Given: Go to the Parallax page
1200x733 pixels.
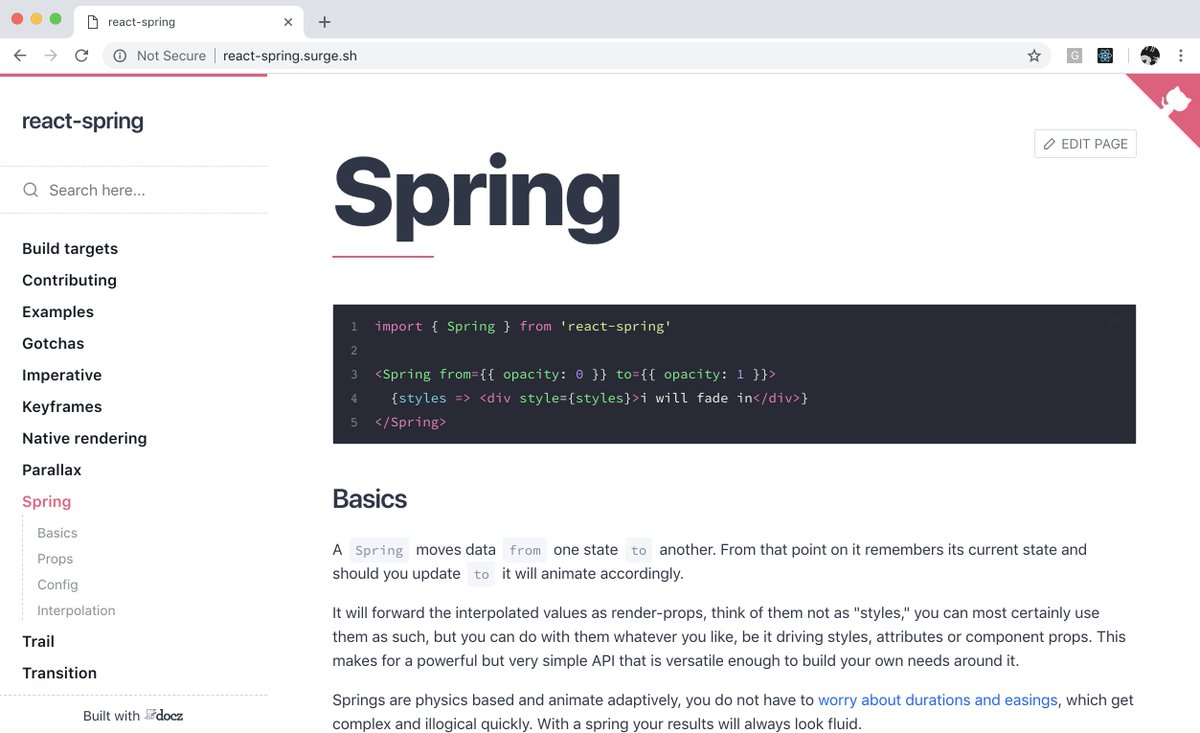Looking at the screenshot, I should tap(52, 470).
